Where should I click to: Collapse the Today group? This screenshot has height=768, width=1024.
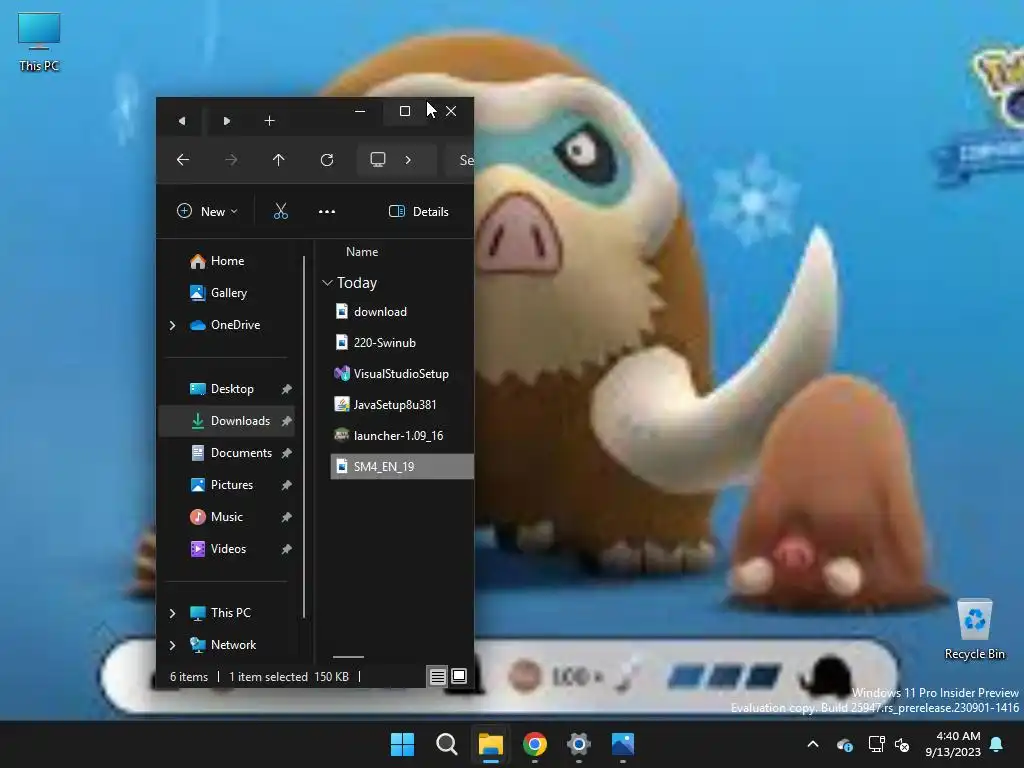[327, 283]
